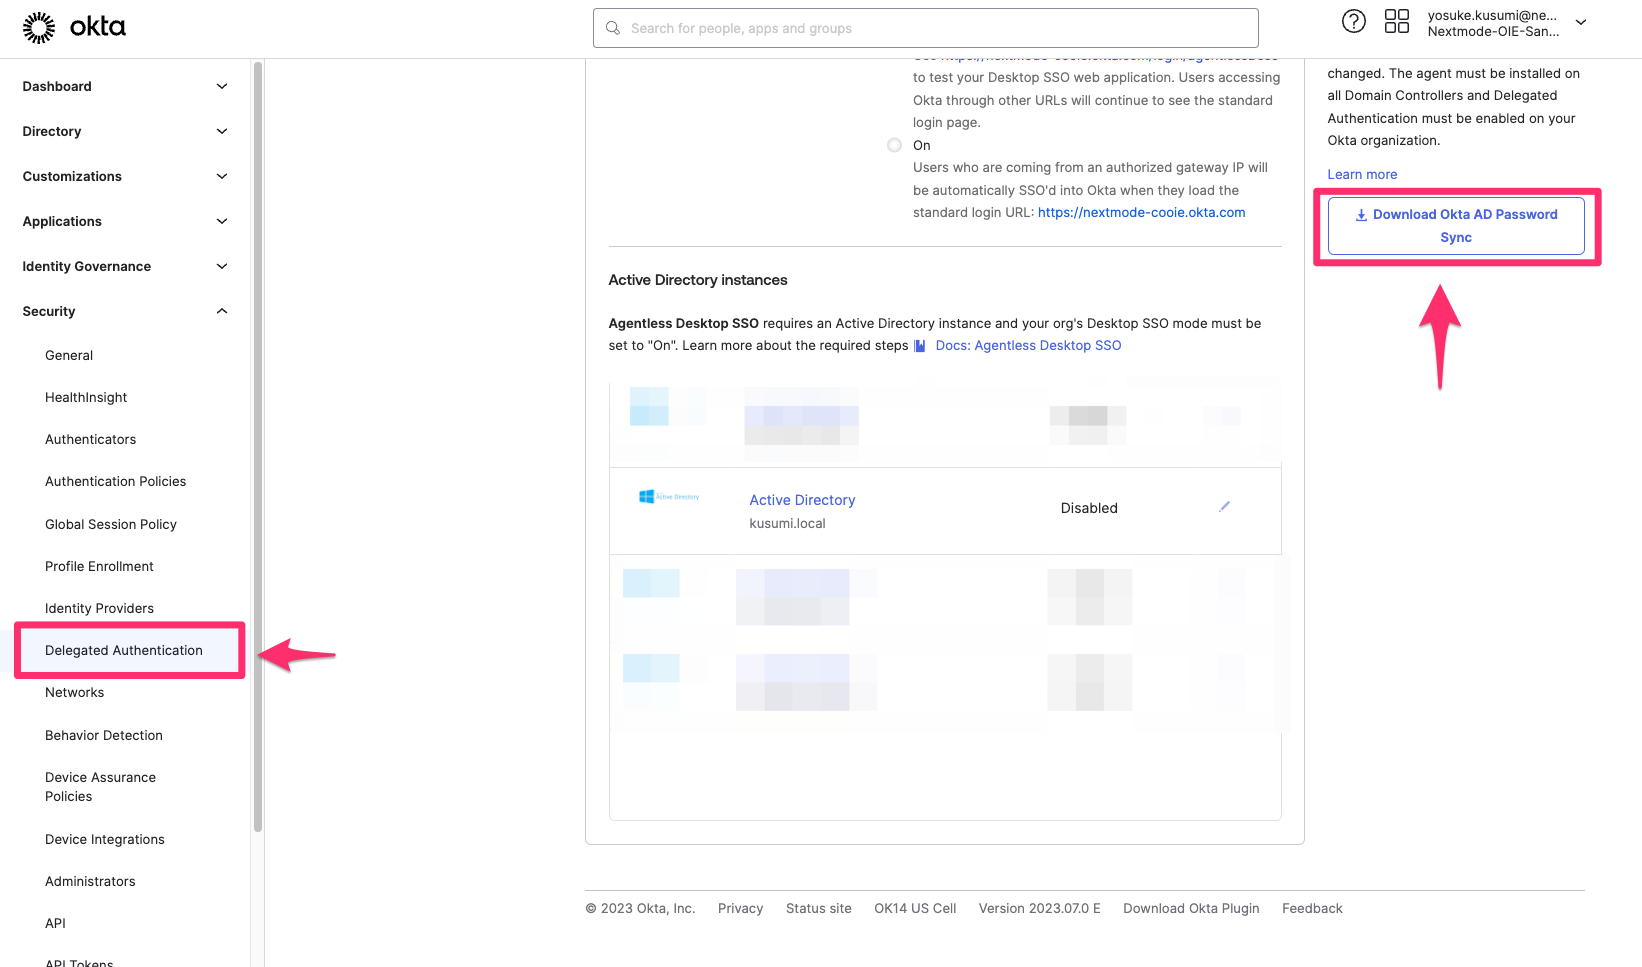Go to the Administrators page
This screenshot has height=967, width=1642.
90,881
